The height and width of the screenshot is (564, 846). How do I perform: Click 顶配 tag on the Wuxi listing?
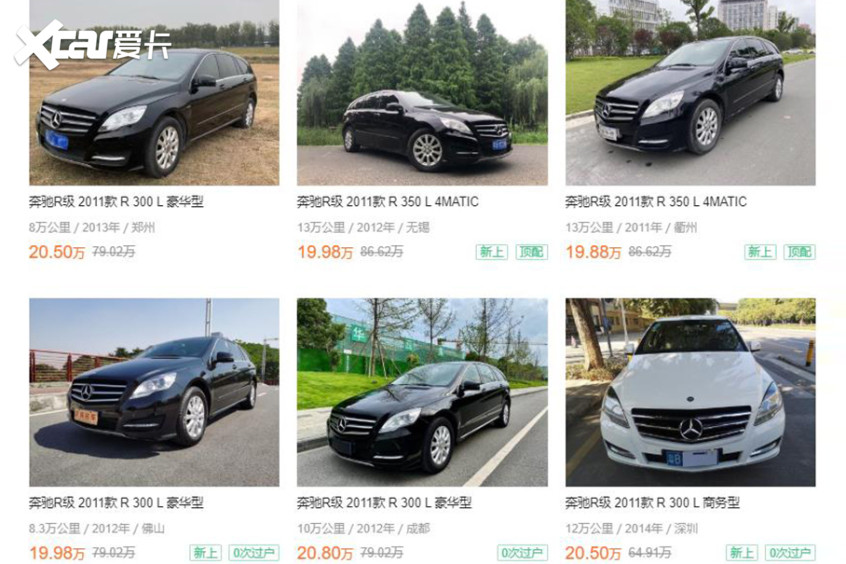(x=531, y=252)
